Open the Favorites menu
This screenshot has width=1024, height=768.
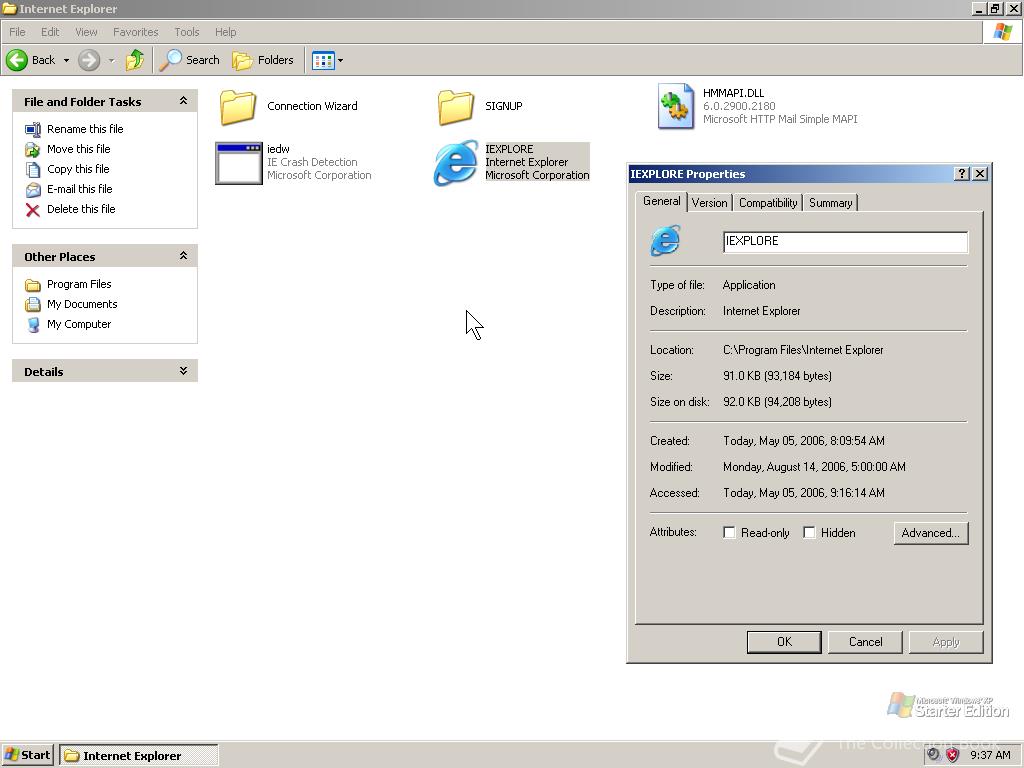pos(135,32)
